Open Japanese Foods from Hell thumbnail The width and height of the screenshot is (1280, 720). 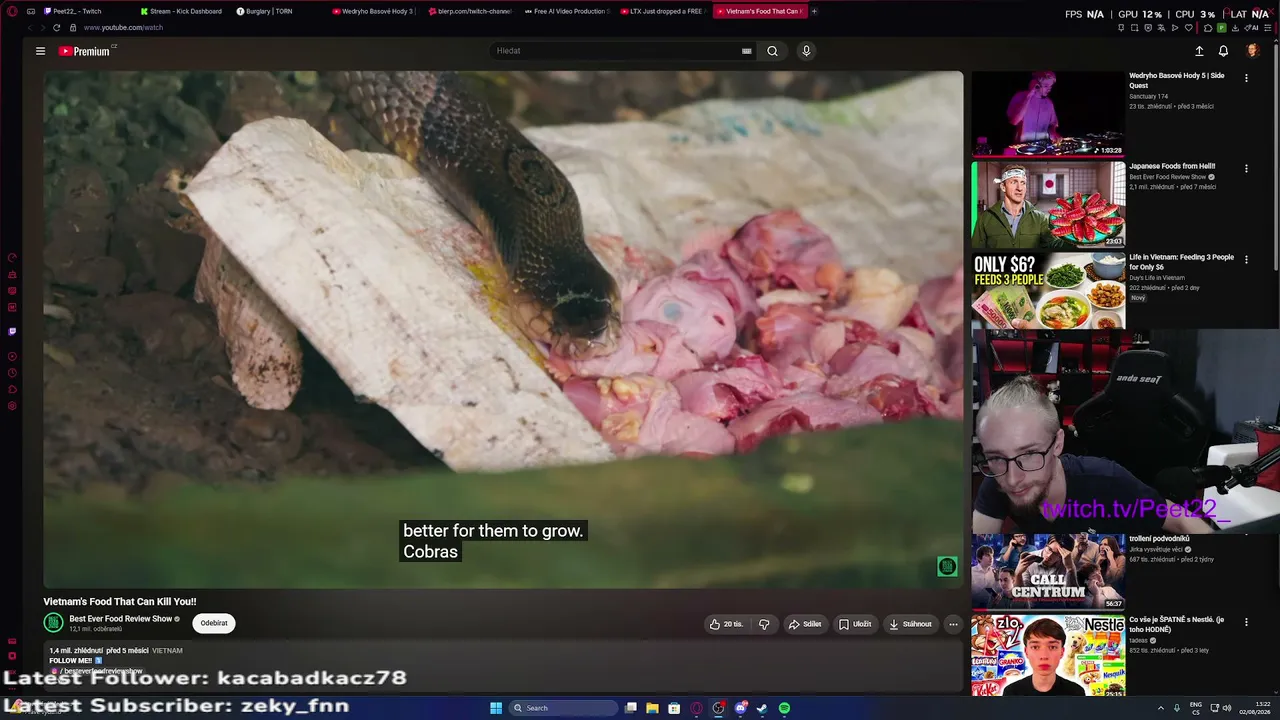(1048, 205)
